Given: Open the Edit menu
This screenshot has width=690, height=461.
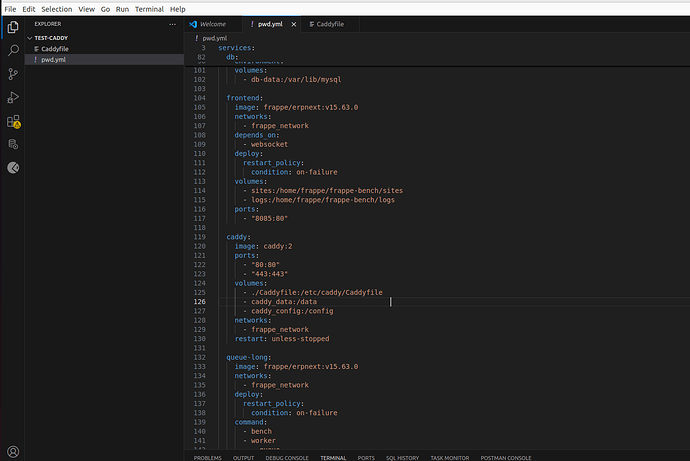Looking at the screenshot, I should [29, 9].
